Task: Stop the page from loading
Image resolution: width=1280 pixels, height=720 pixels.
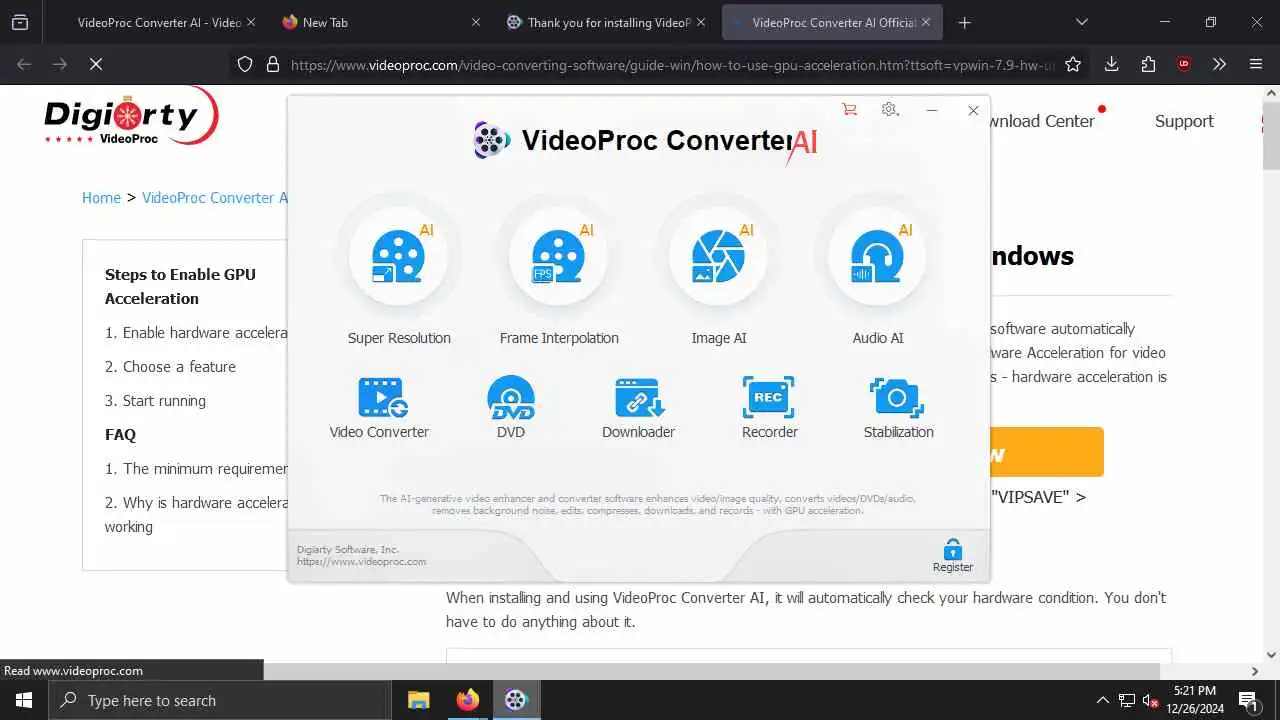Action: point(96,64)
